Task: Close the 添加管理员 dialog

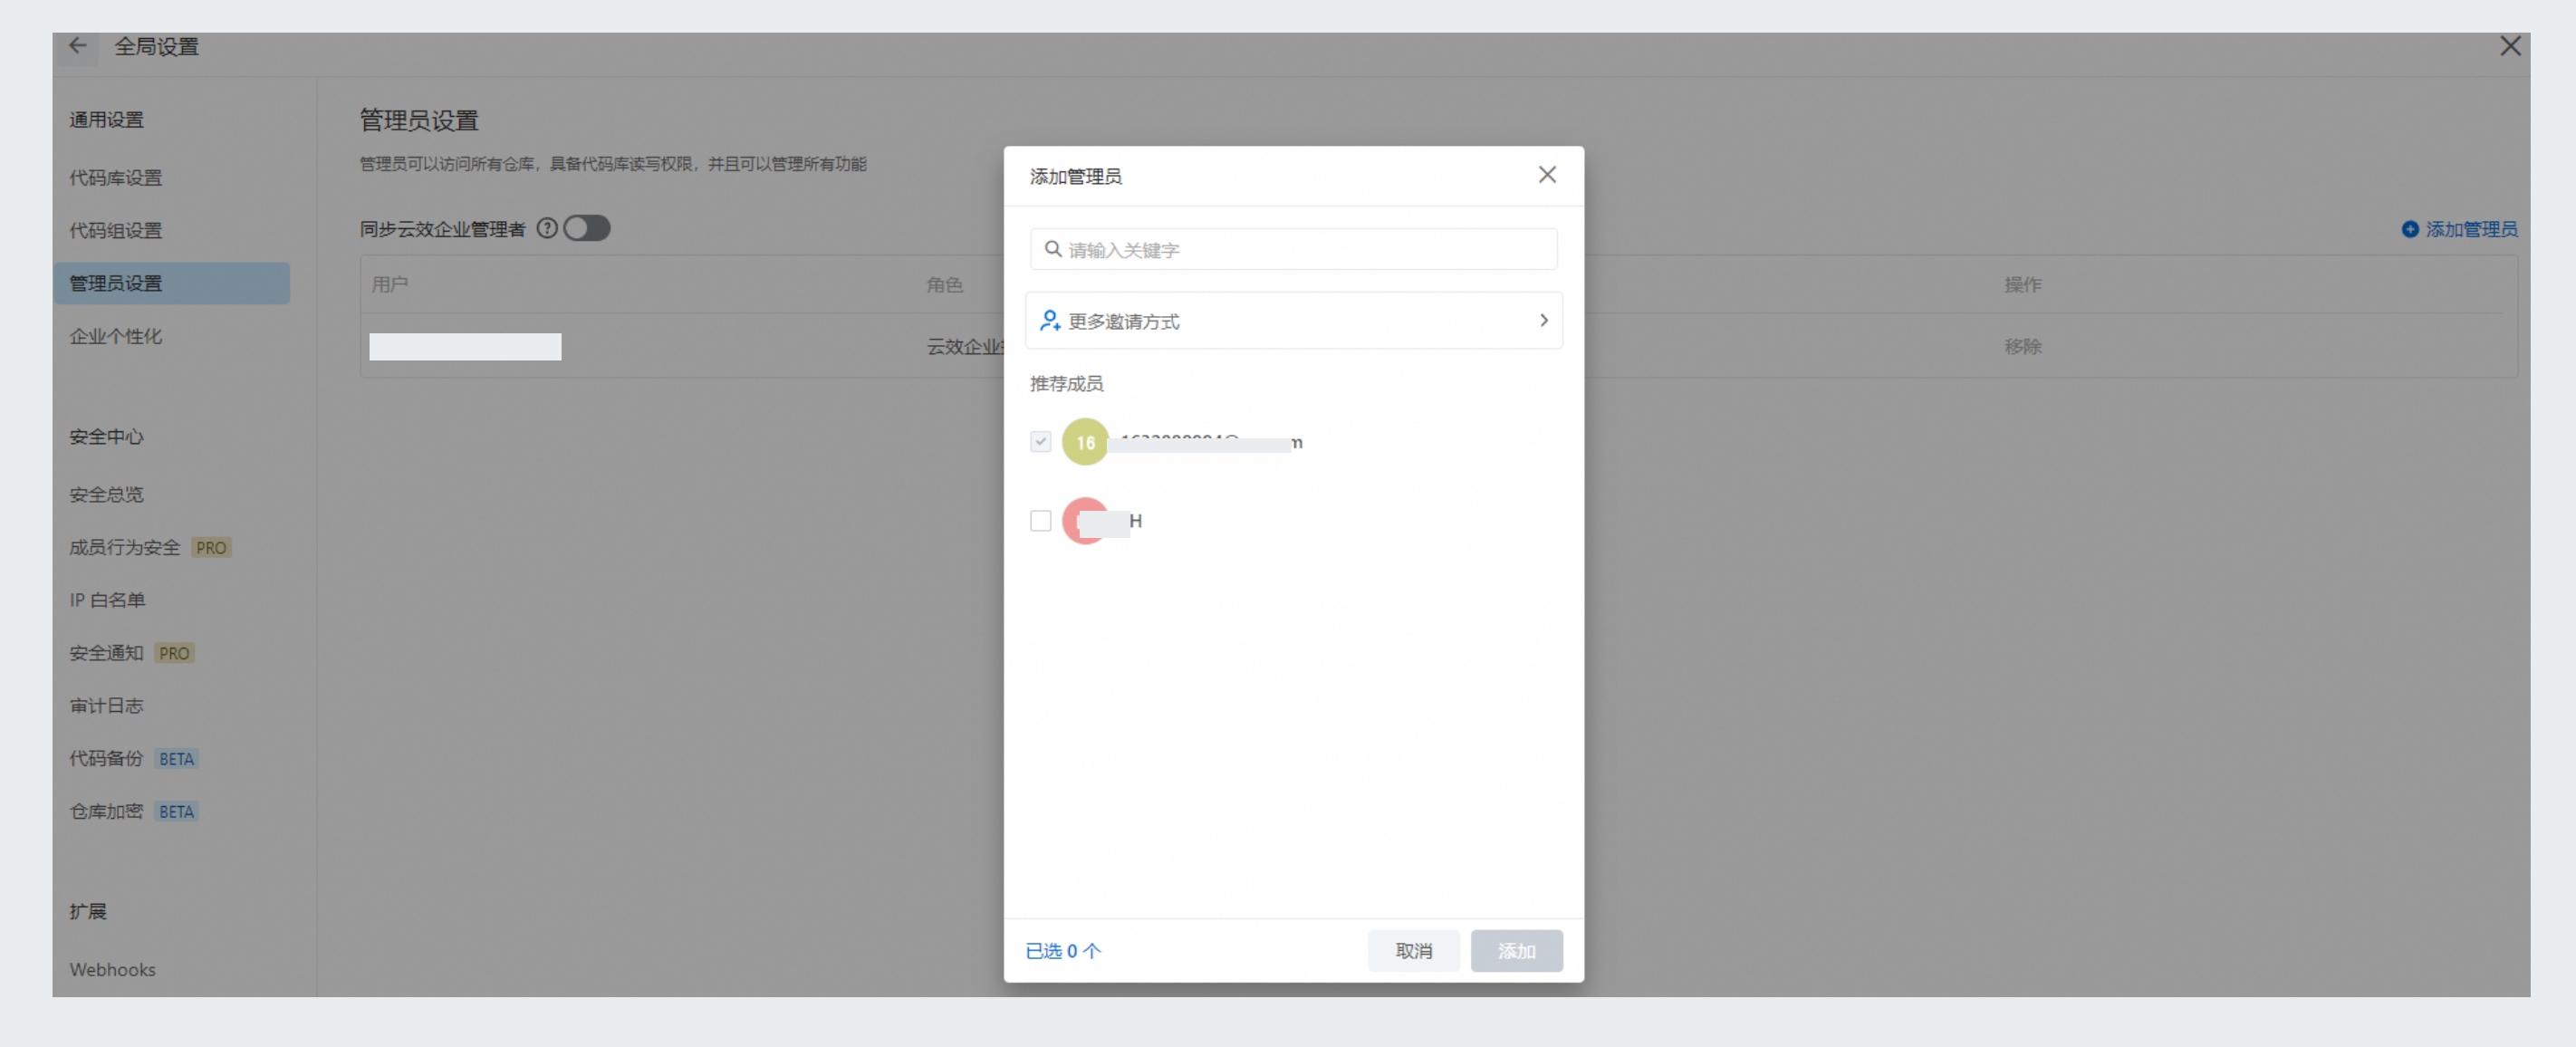Action: coord(1546,175)
